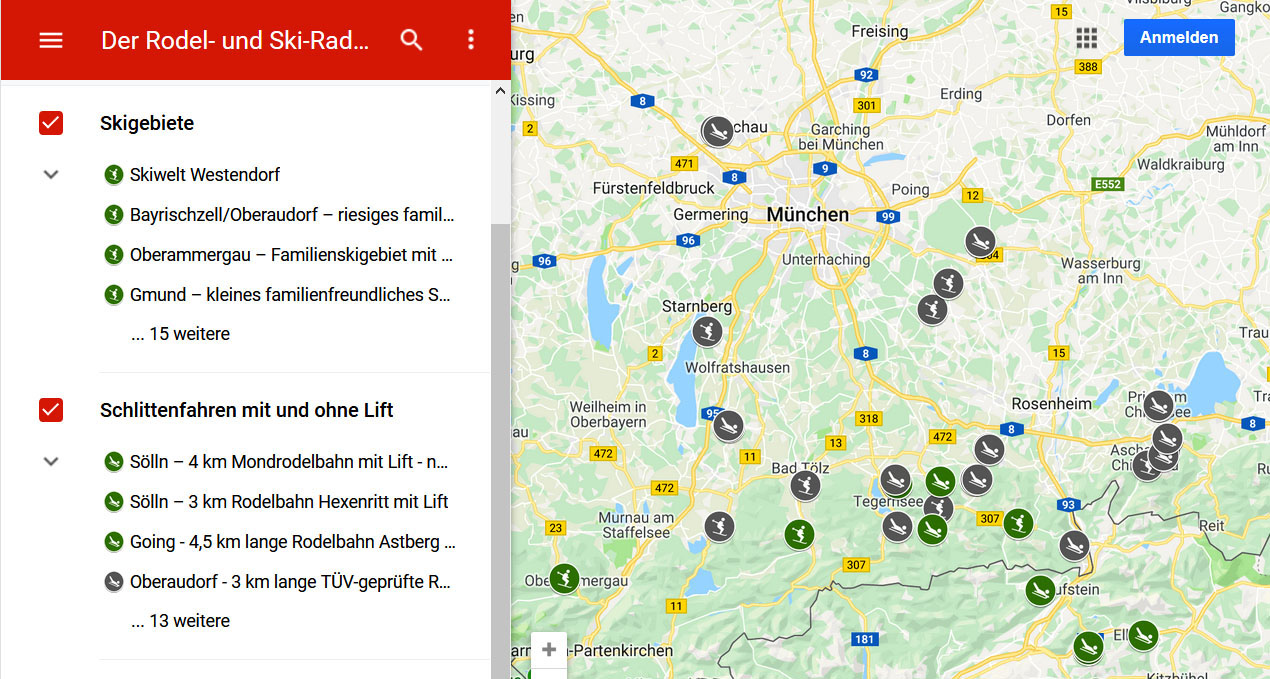
Task: Open the green ski marker on Oberammergau
Action: click(x=565, y=577)
